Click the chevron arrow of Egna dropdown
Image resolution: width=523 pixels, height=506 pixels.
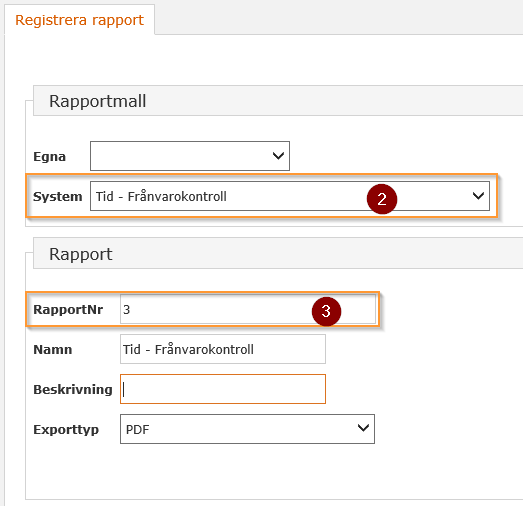278,155
